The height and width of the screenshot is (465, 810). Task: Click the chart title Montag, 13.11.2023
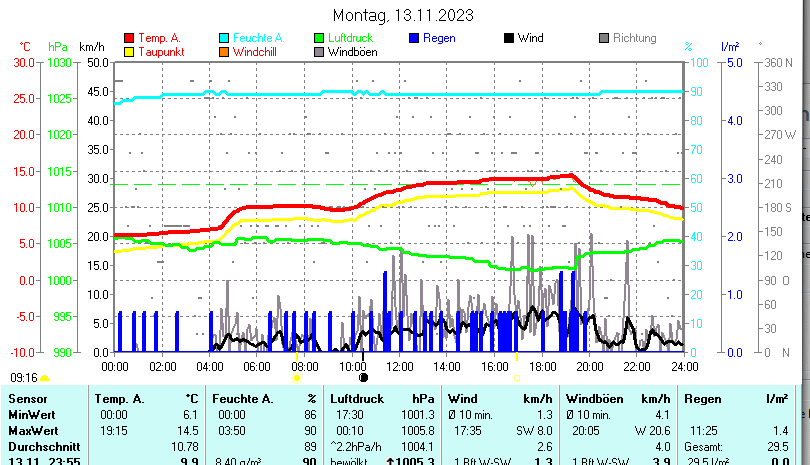click(403, 15)
